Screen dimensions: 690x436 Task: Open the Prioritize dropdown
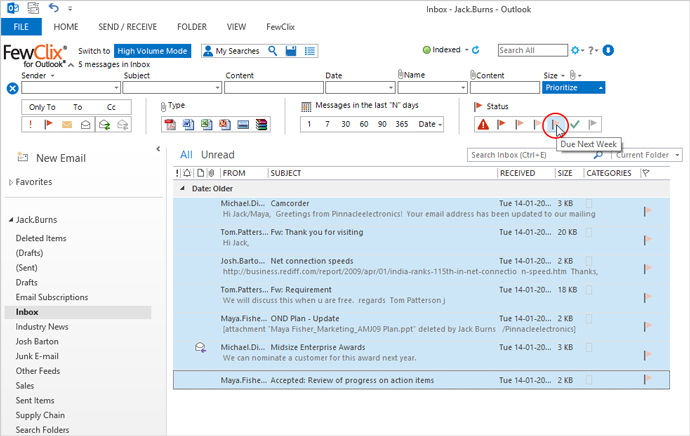point(574,88)
